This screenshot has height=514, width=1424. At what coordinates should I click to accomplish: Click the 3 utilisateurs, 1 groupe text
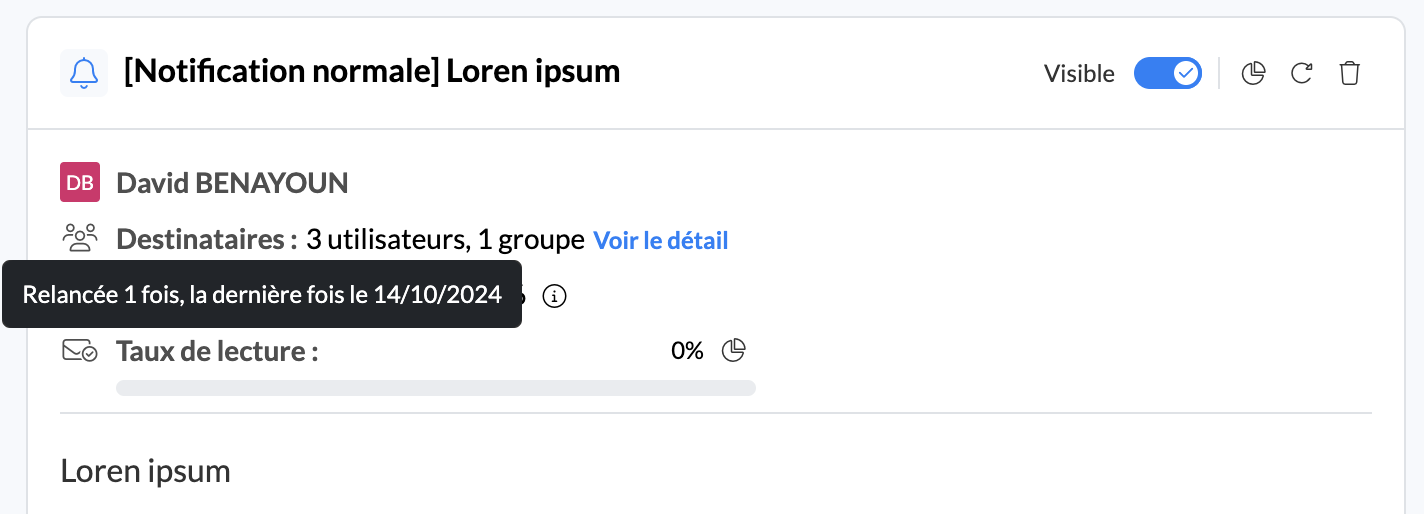click(x=445, y=240)
